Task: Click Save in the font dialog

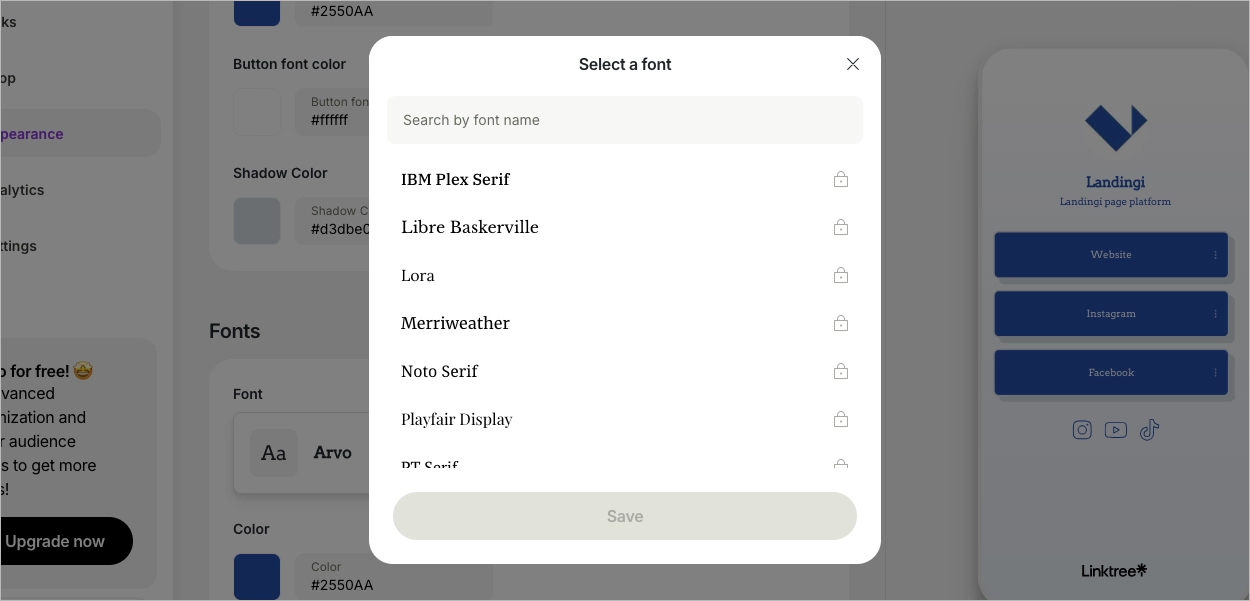Action: 625,516
